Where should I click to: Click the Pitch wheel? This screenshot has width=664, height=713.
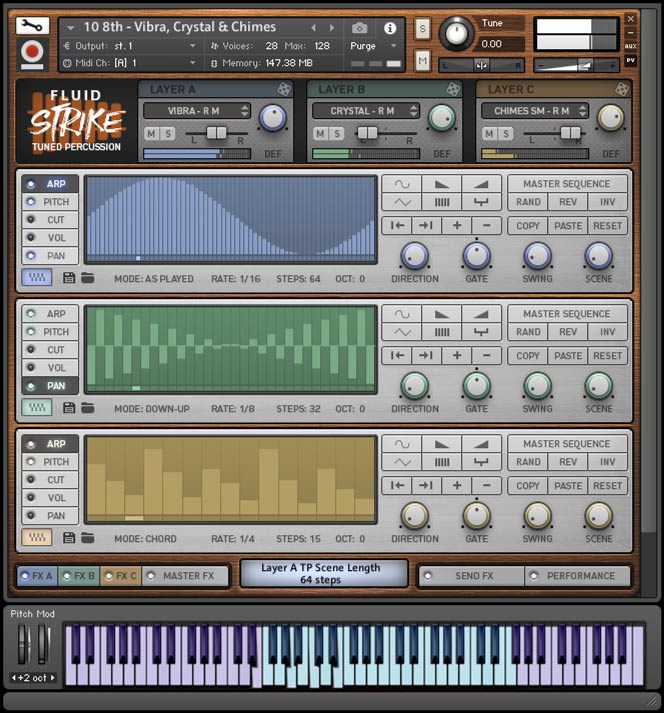(23, 644)
